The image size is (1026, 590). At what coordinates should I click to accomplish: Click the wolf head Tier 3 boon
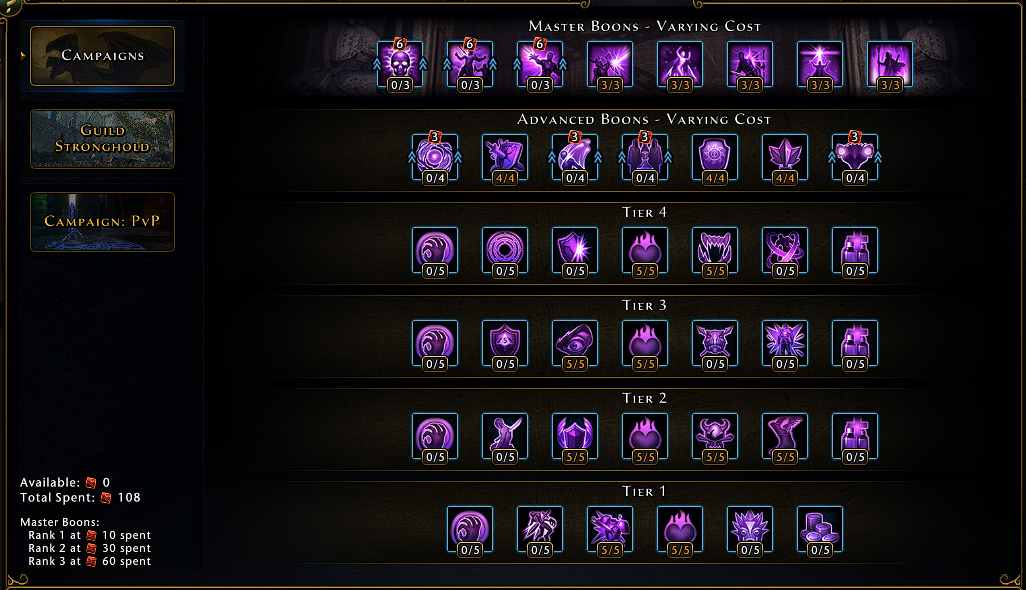pyautogui.click(x=715, y=343)
